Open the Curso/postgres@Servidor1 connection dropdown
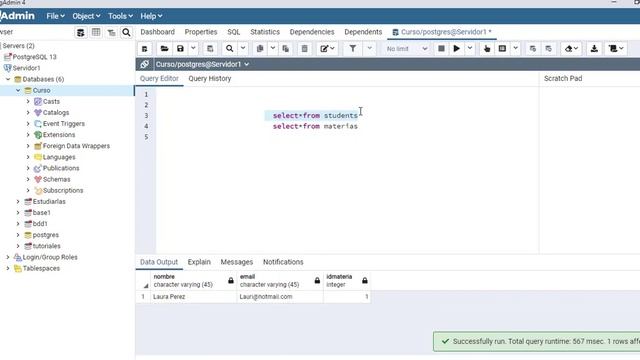The image size is (640, 360). point(202,64)
